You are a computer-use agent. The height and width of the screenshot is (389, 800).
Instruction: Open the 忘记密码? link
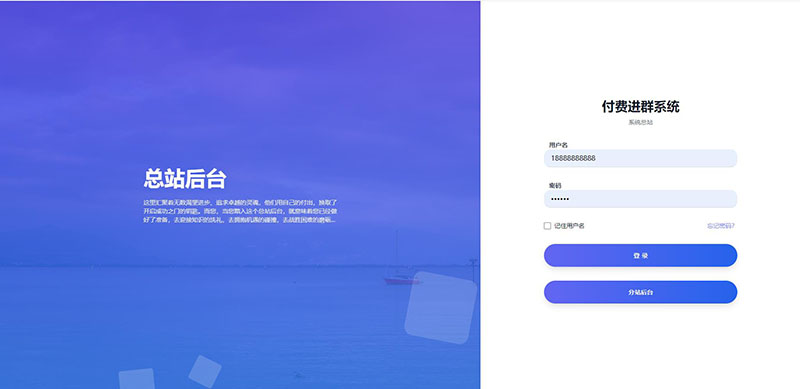720,226
